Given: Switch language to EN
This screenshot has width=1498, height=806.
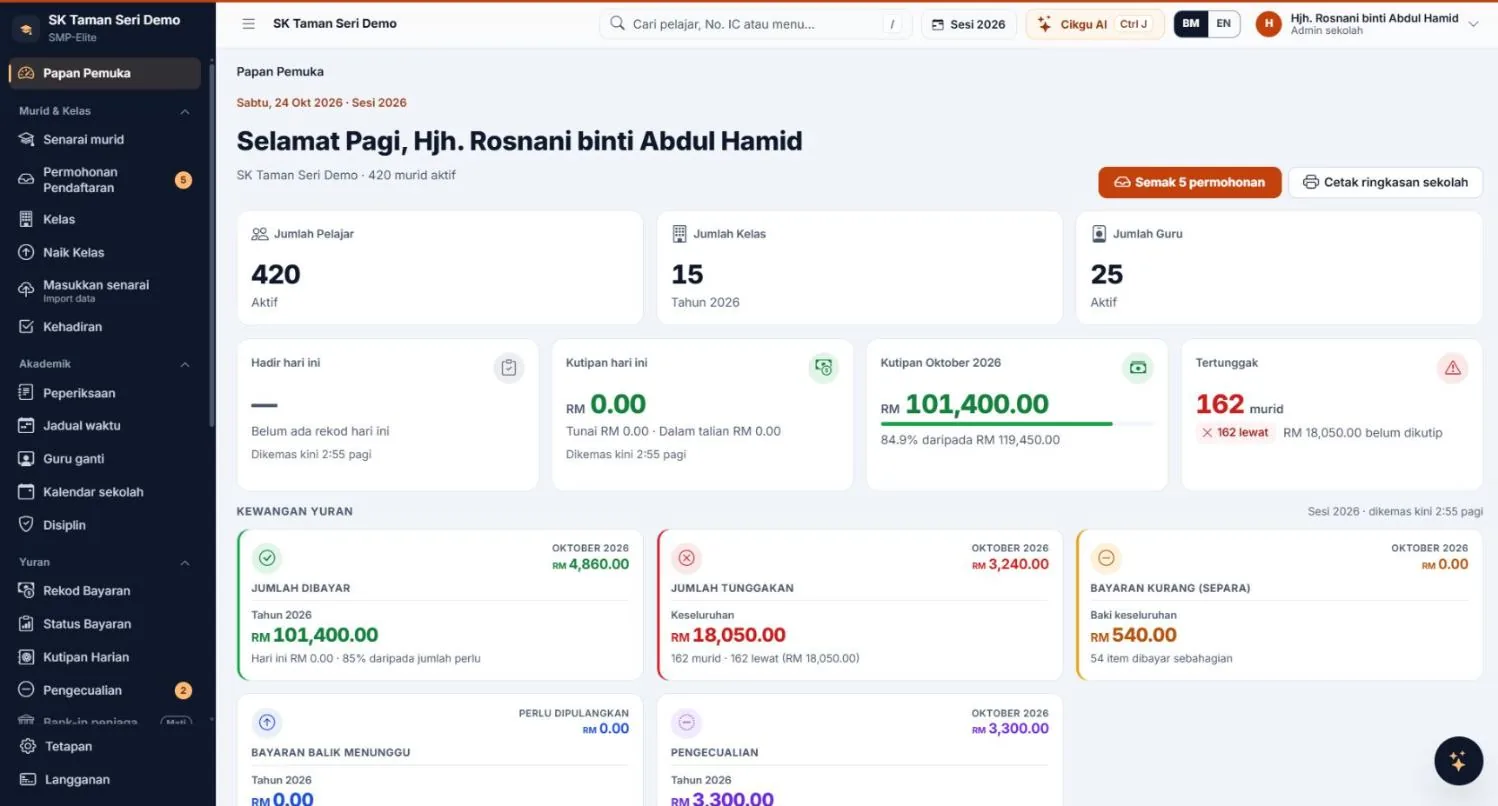Looking at the screenshot, I should (x=1223, y=24).
